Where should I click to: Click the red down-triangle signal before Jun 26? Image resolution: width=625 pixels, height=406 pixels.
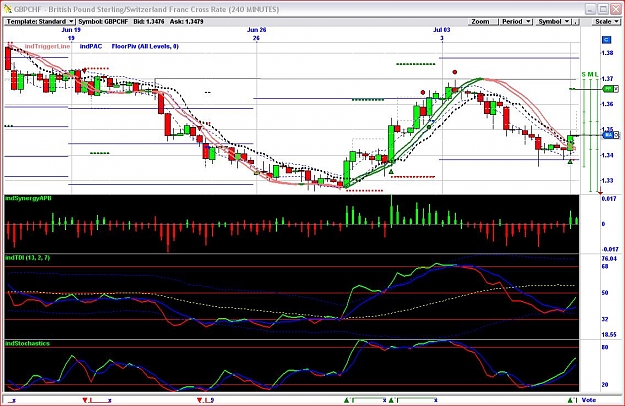coord(199,127)
